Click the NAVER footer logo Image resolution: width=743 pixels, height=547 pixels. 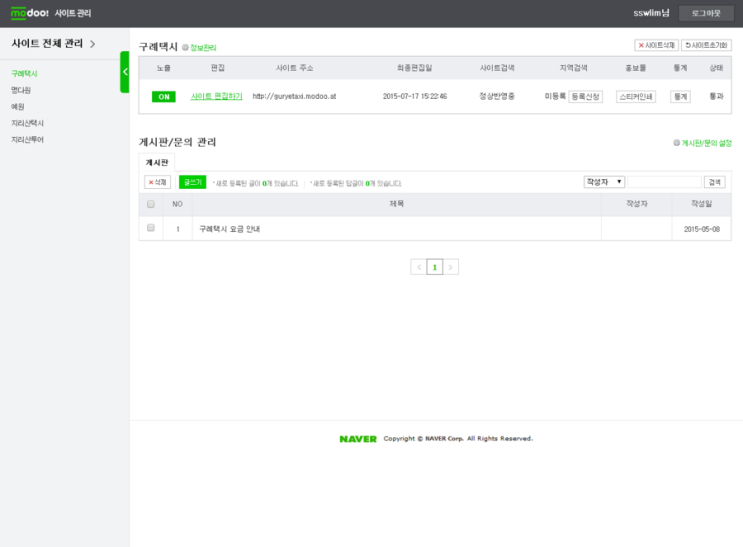pos(358,439)
